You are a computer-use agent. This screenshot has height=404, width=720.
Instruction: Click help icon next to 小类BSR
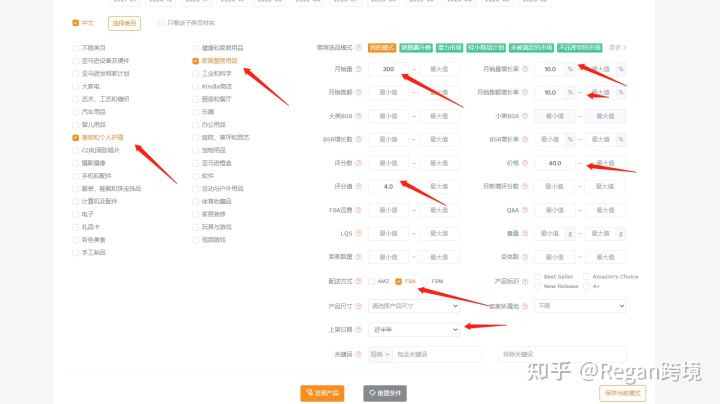[525, 116]
